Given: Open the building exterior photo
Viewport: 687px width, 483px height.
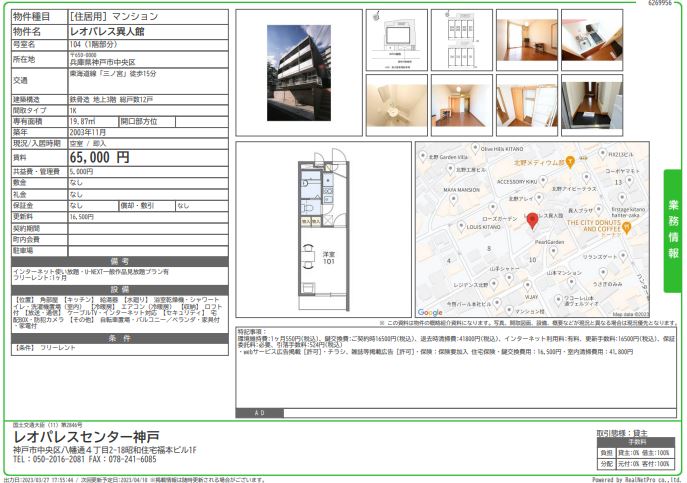Looking at the screenshot, I should coord(299,73).
